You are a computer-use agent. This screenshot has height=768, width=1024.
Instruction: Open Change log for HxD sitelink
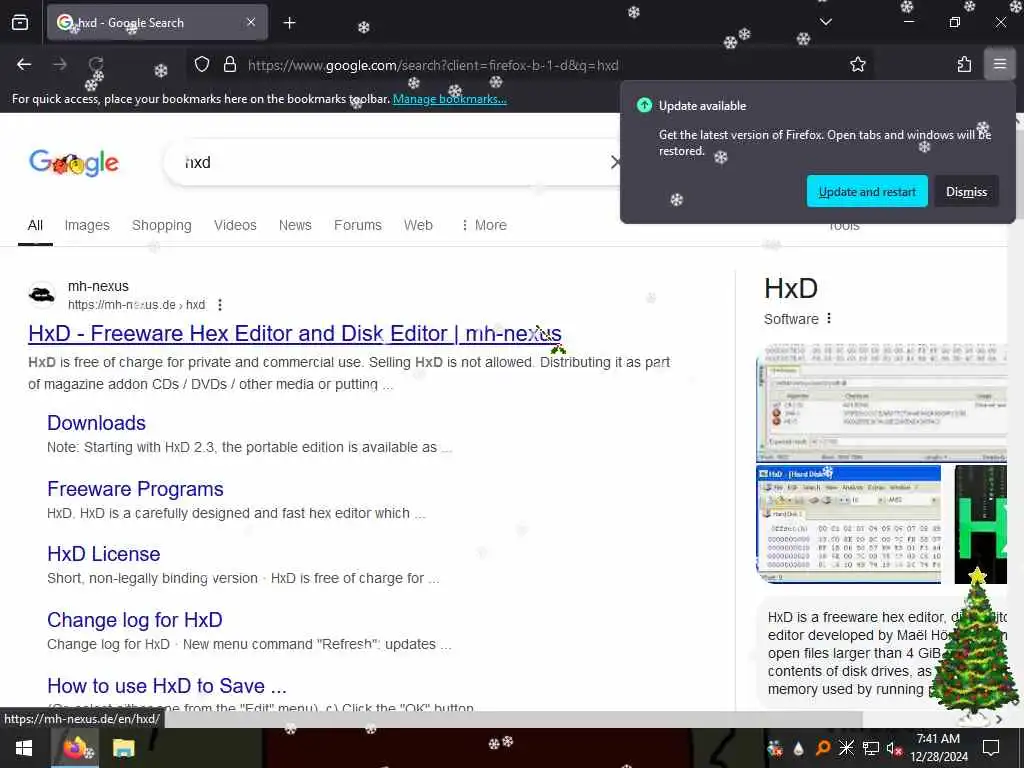(x=135, y=620)
